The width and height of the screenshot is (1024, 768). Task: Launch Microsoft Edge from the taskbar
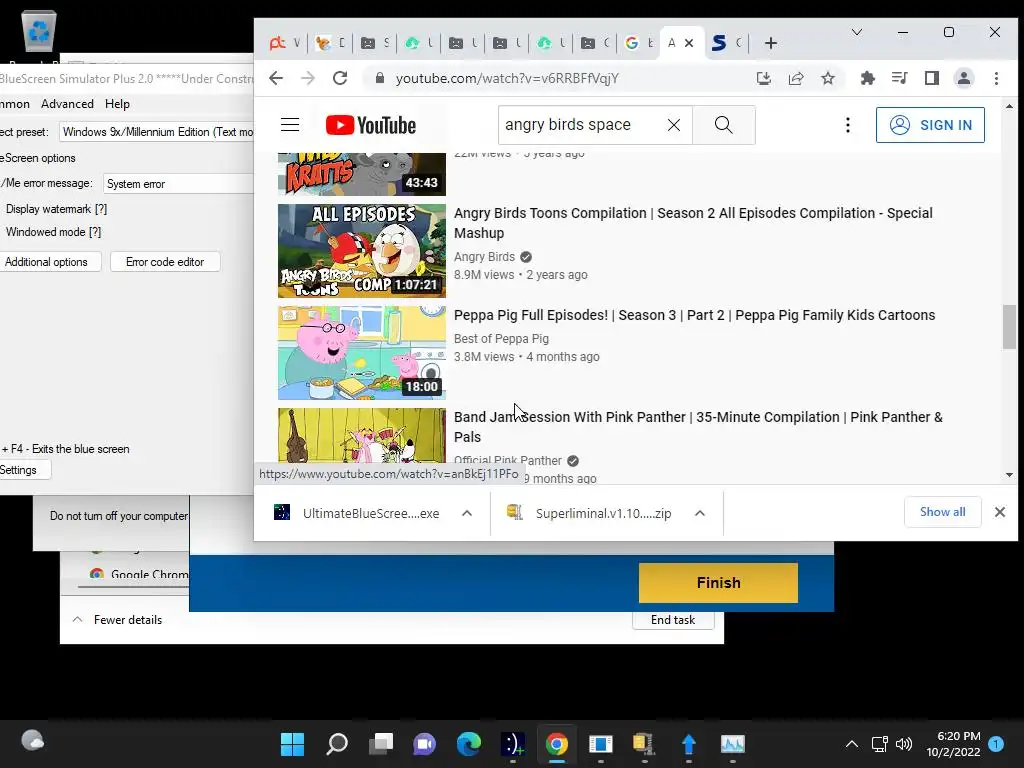(x=468, y=744)
